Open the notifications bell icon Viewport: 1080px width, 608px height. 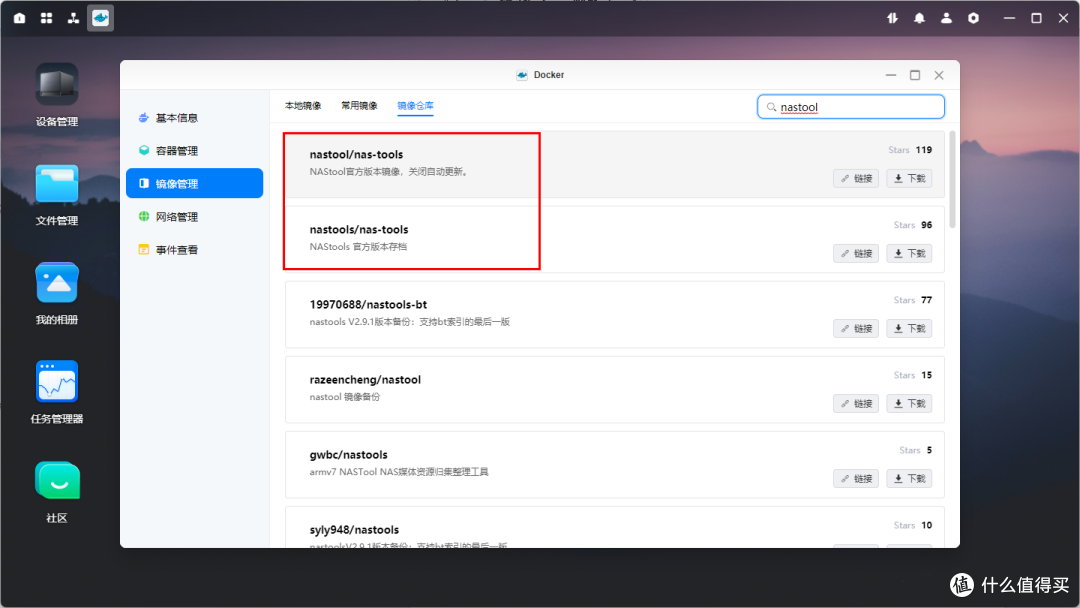[x=919, y=18]
